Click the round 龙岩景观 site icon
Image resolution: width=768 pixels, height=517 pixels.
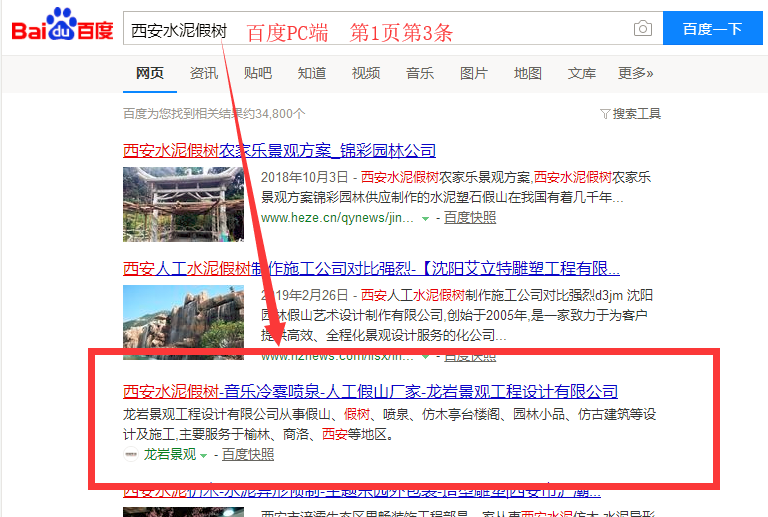tap(131, 455)
